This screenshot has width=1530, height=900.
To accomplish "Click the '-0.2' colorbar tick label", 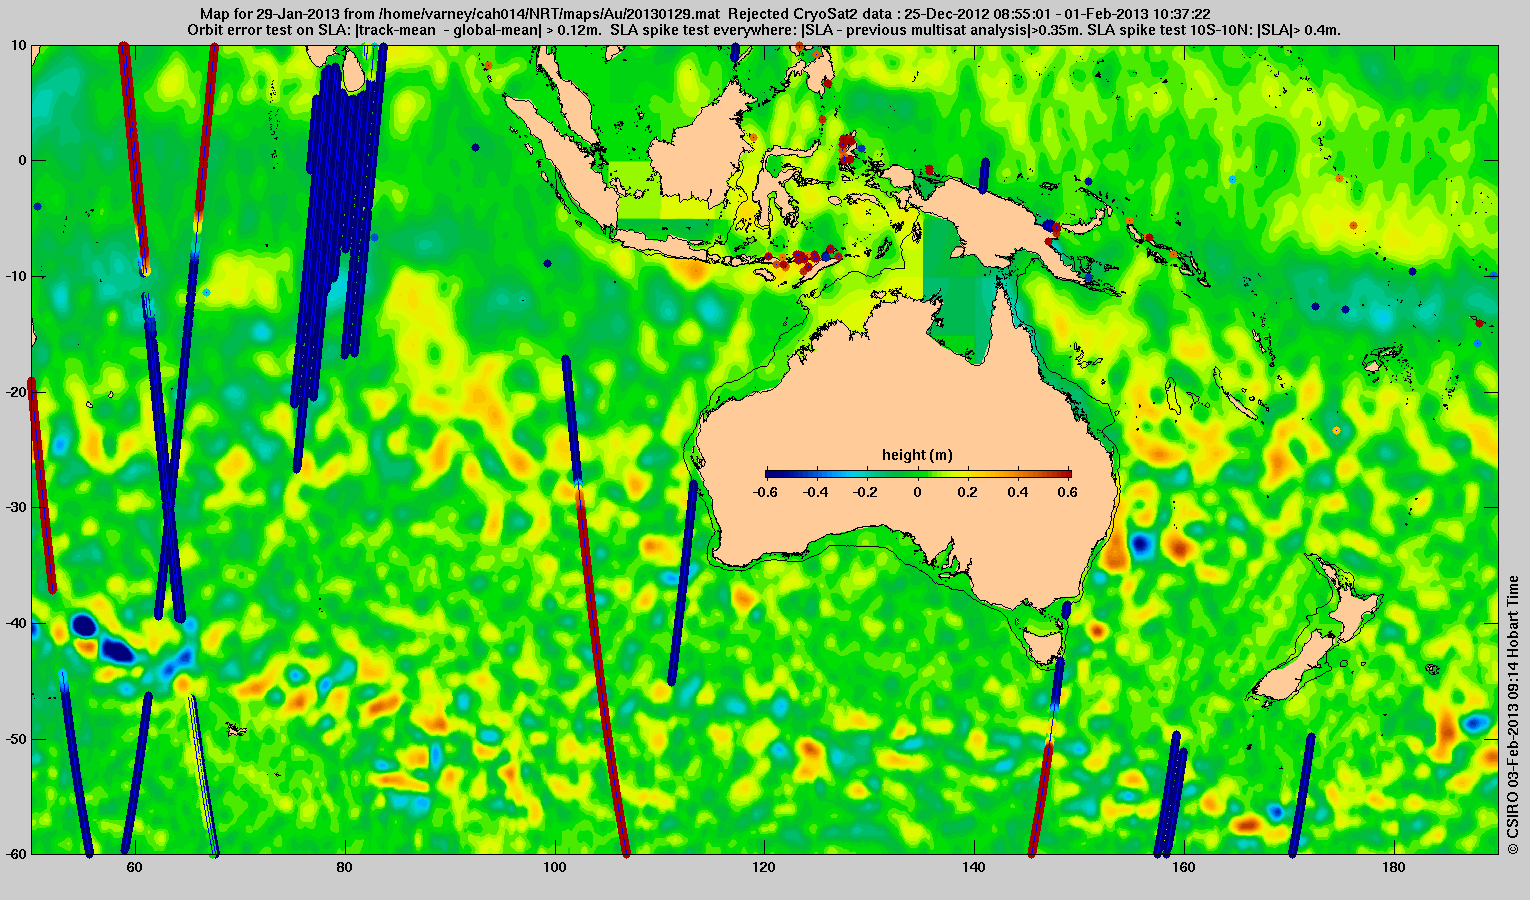I will (867, 492).
